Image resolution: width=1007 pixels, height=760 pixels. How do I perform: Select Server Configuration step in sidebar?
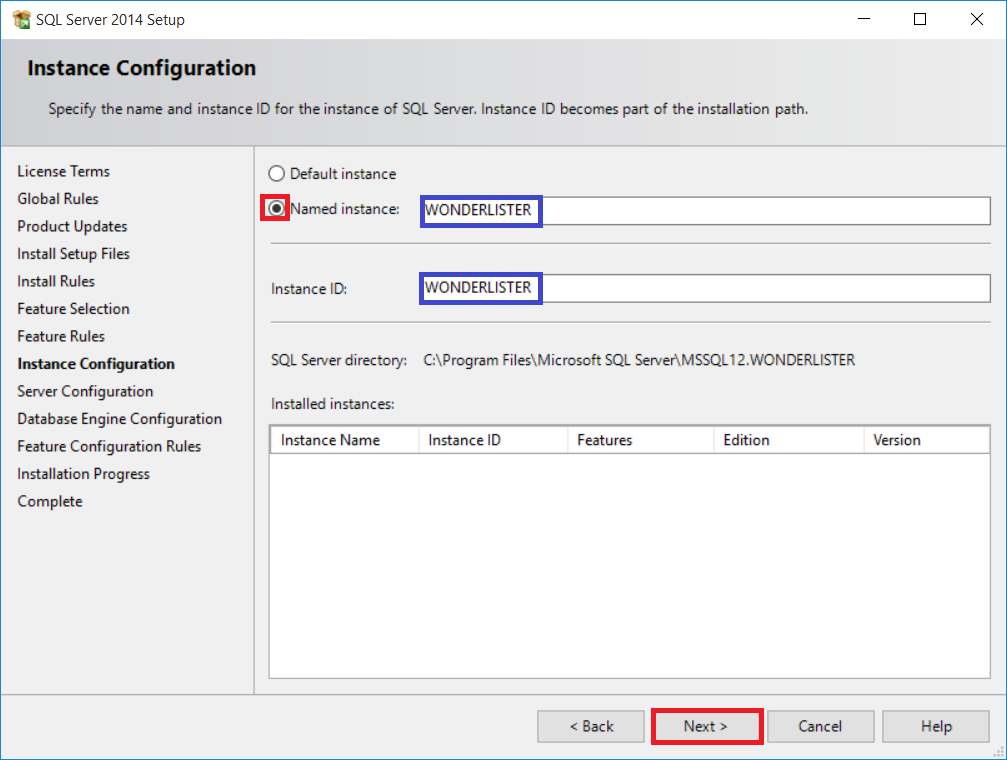[85, 392]
